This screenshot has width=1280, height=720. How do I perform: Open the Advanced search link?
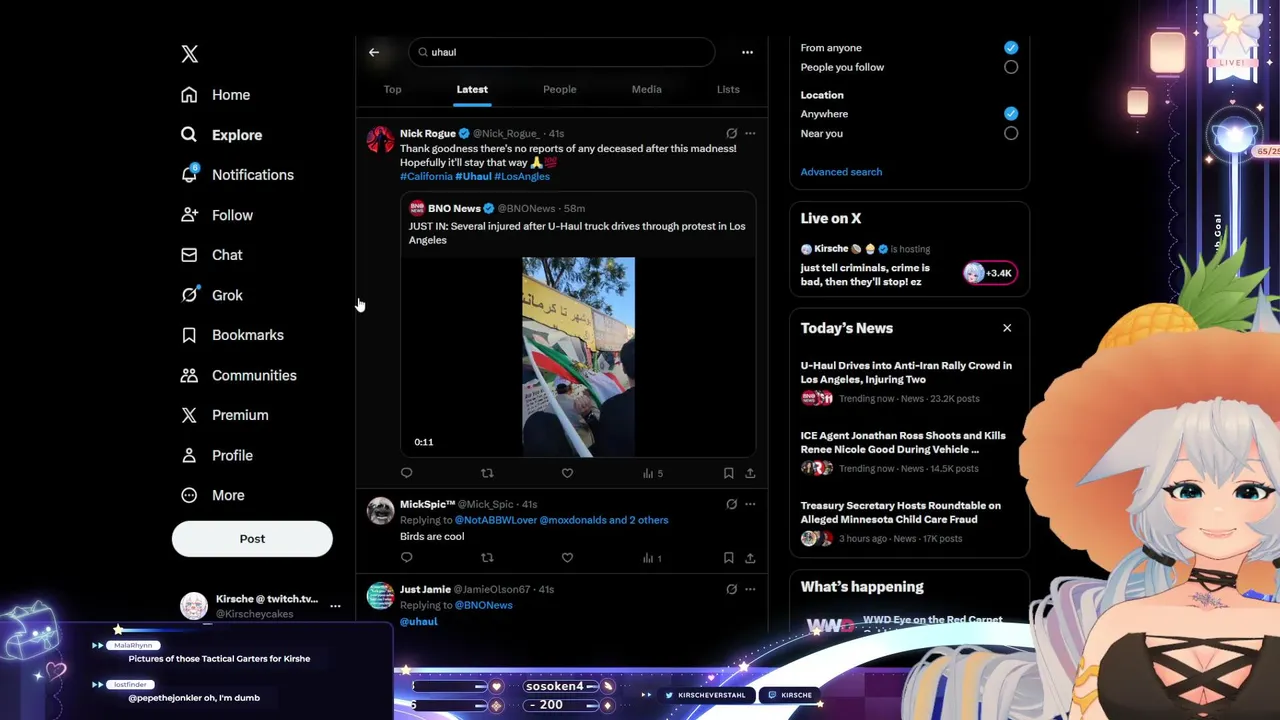click(841, 172)
